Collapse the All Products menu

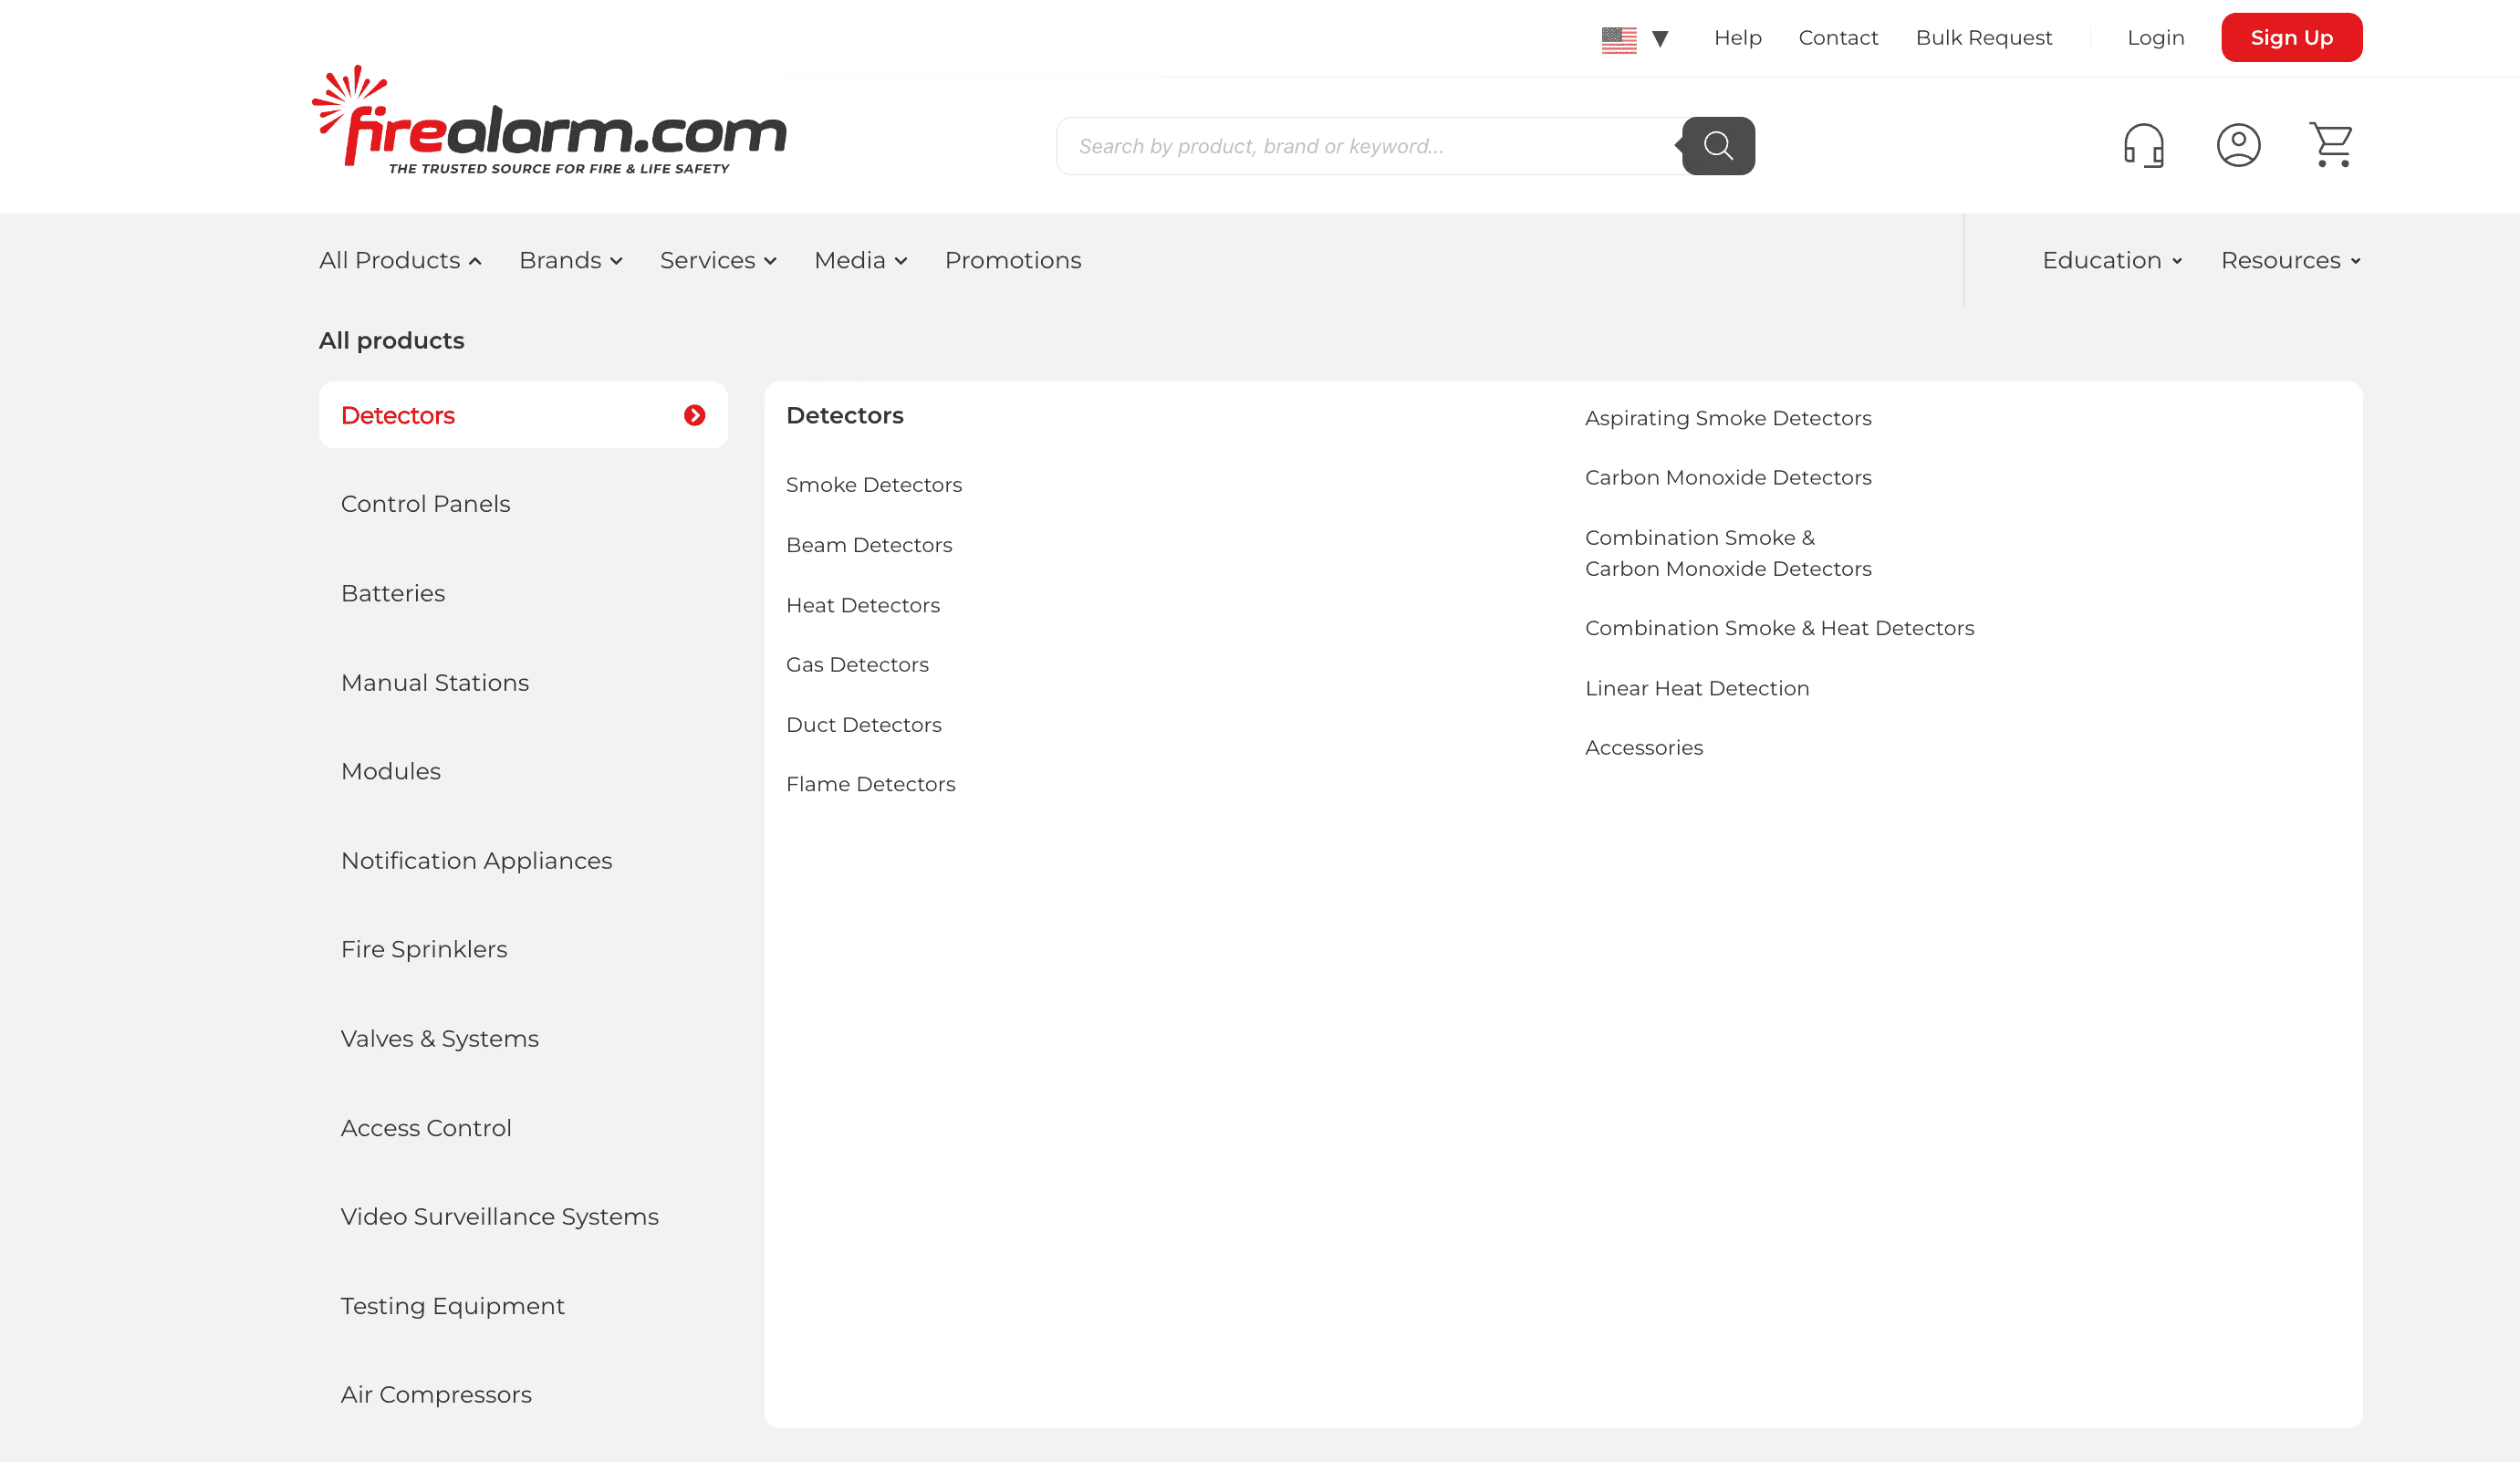pos(400,260)
